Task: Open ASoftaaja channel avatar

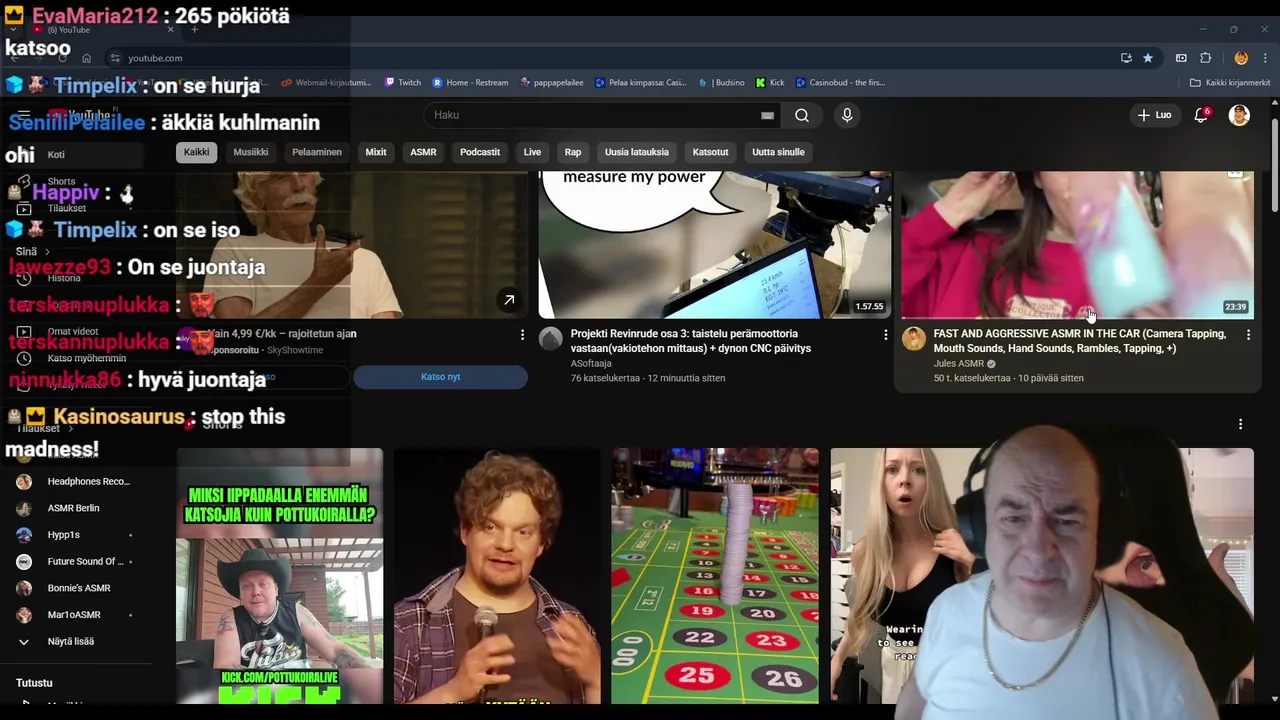Action: (x=551, y=338)
